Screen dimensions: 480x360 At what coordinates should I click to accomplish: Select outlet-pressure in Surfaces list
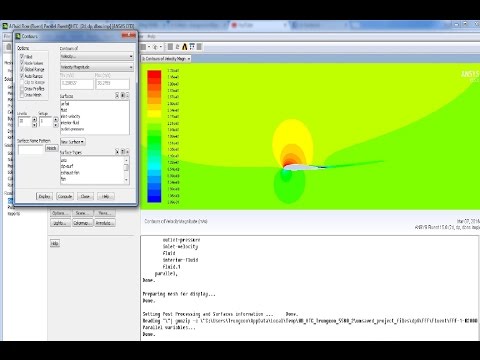coord(94,129)
